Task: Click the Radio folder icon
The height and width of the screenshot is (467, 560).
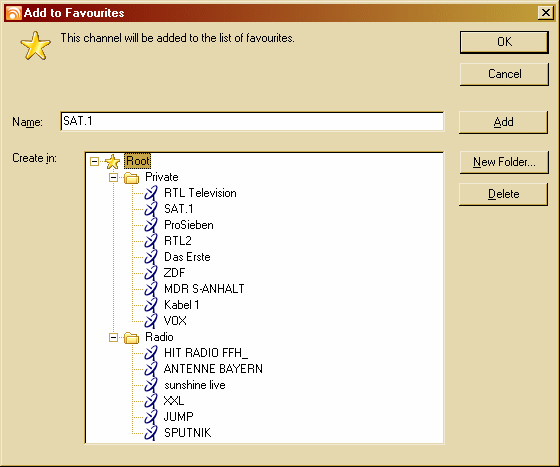Action: coord(131,337)
